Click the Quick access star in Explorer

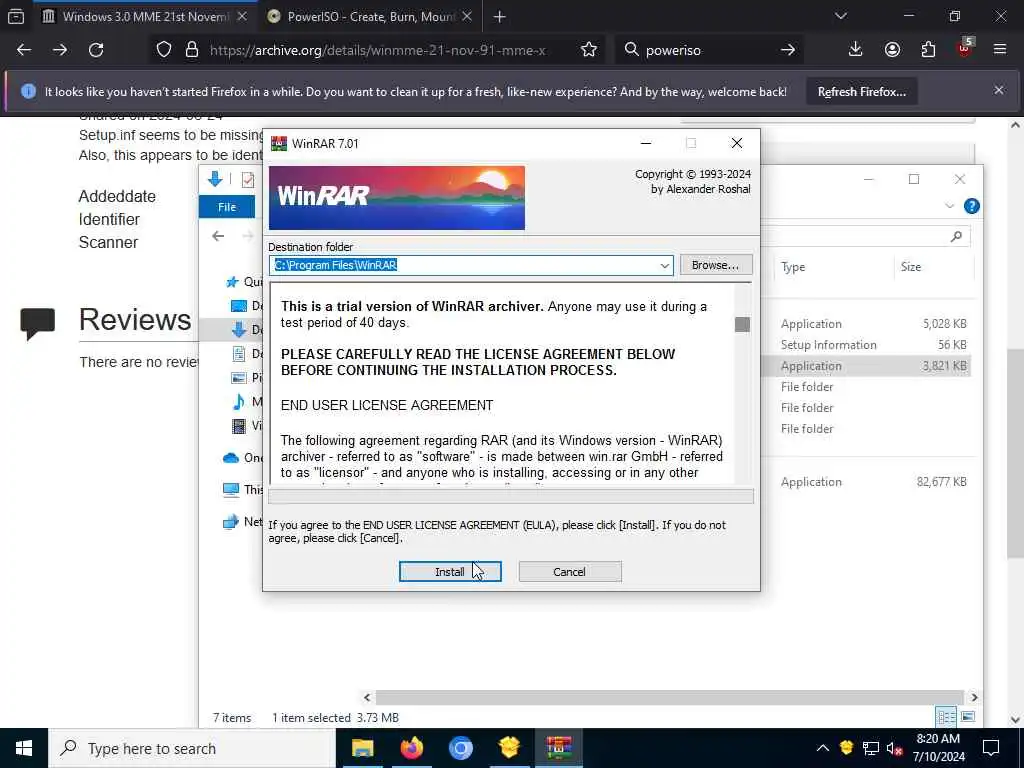(232, 282)
